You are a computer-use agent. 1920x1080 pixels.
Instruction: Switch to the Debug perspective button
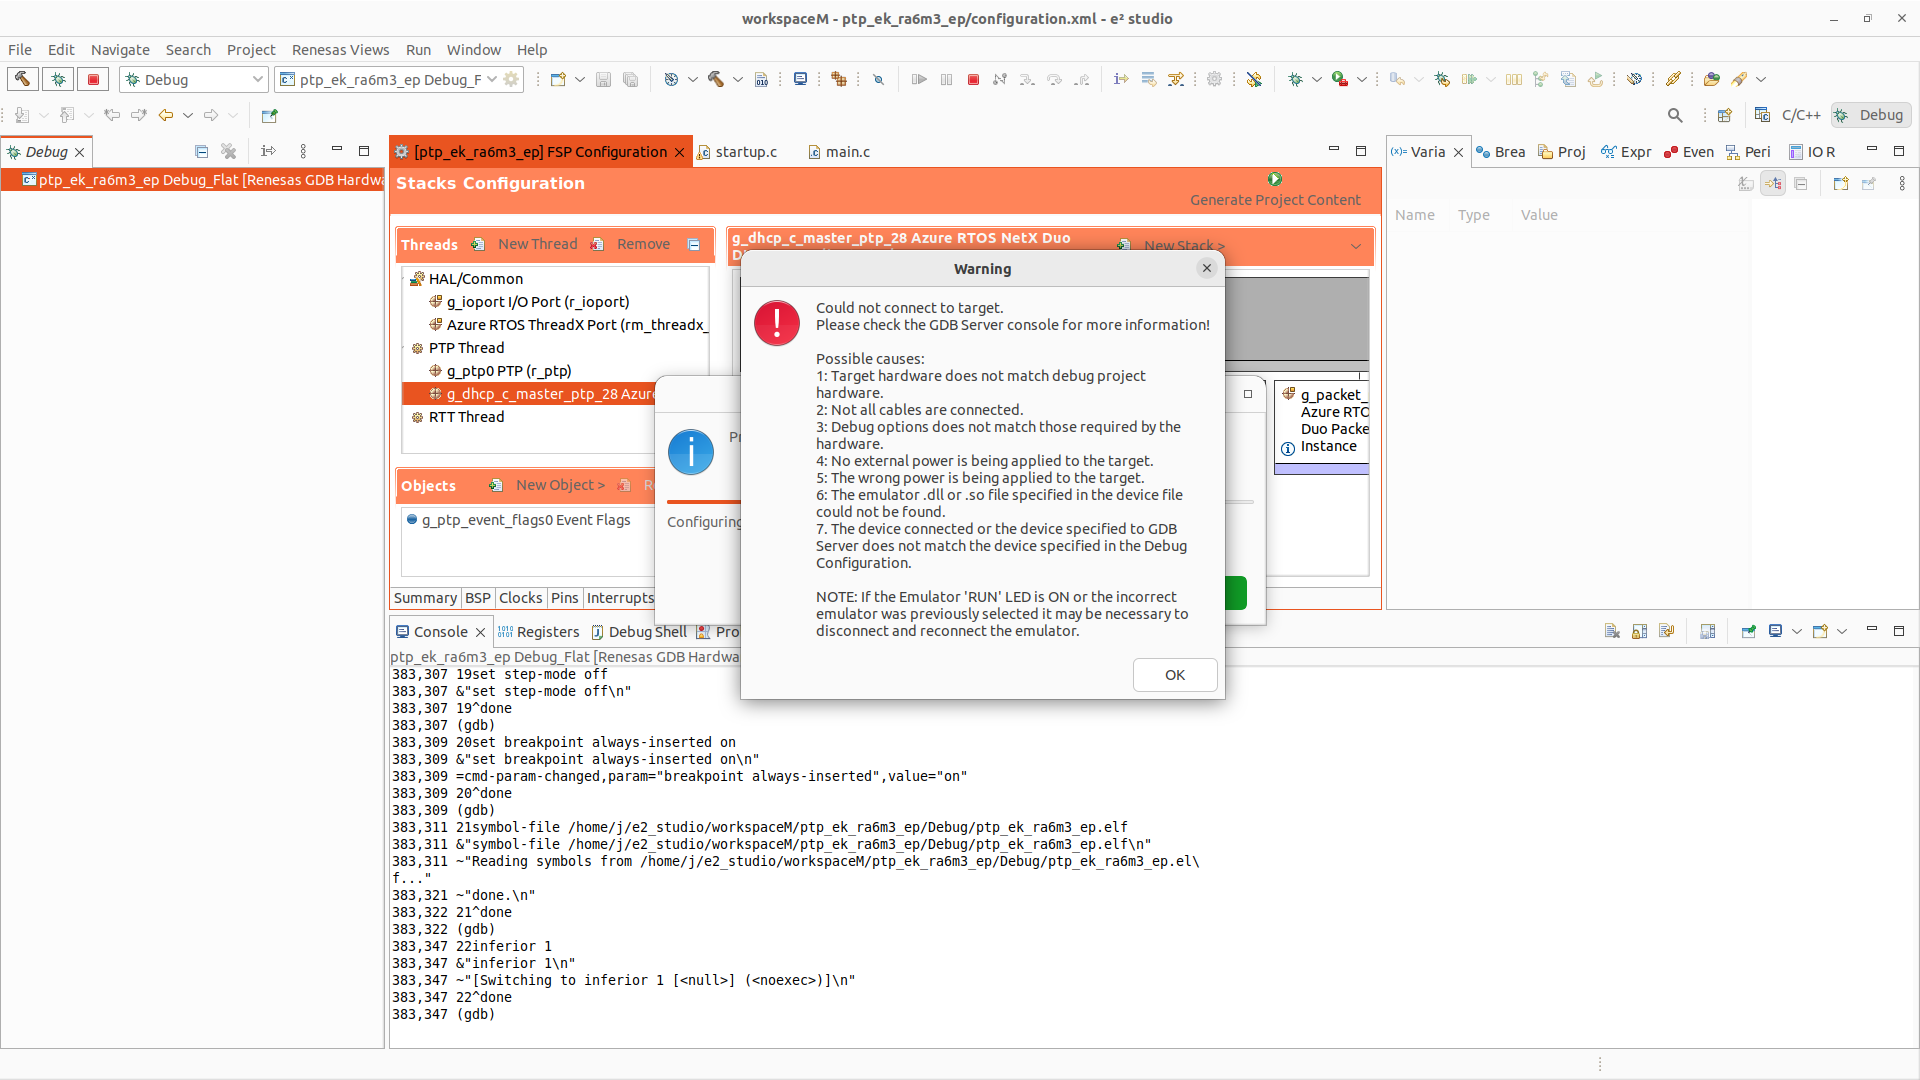1870,115
